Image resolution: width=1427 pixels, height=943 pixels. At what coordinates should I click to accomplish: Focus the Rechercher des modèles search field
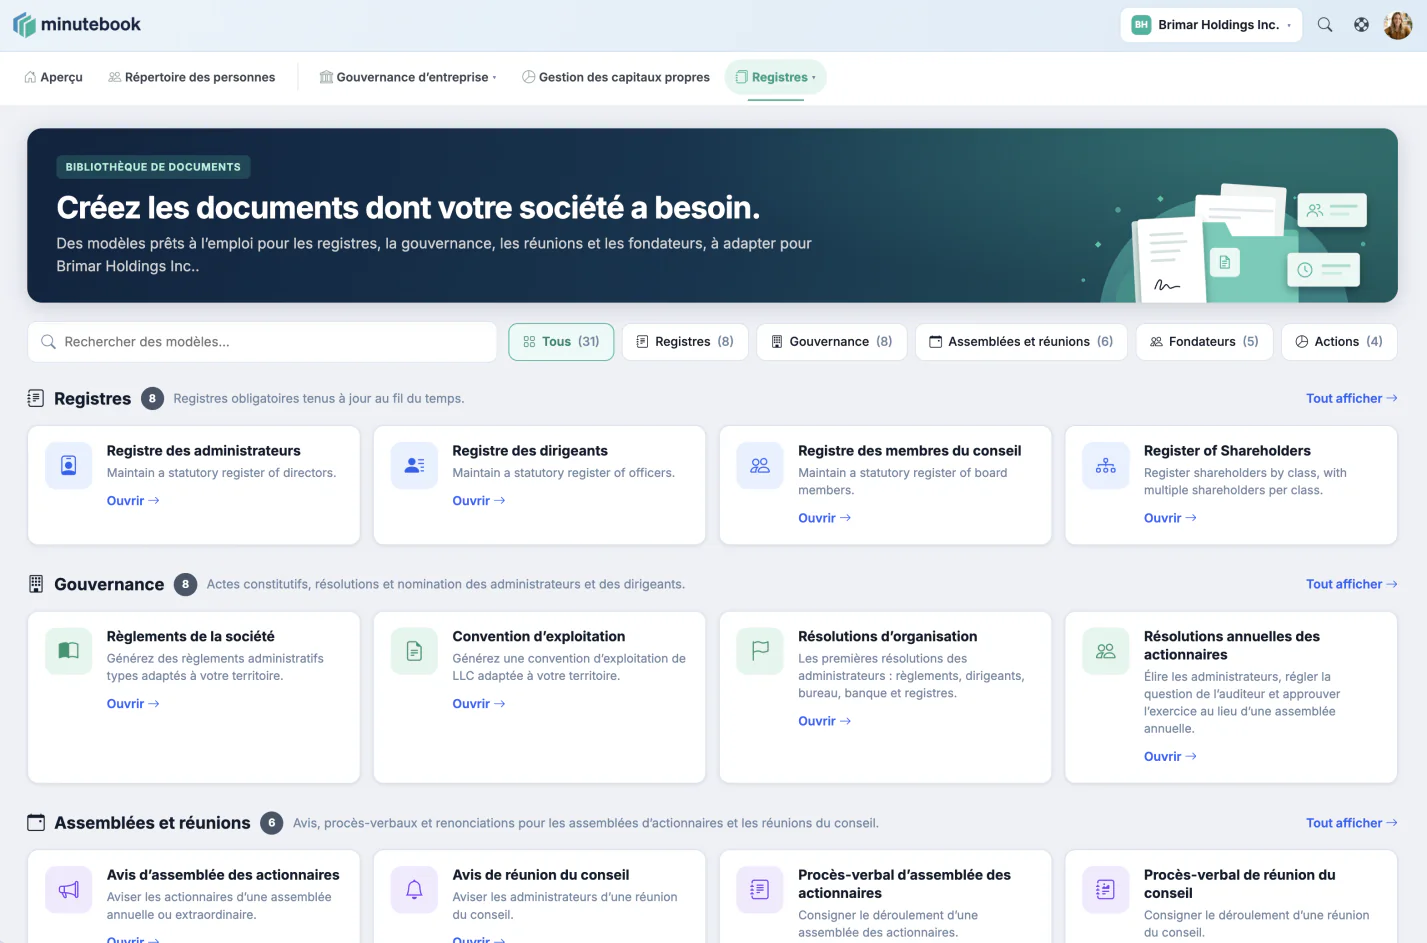click(262, 342)
